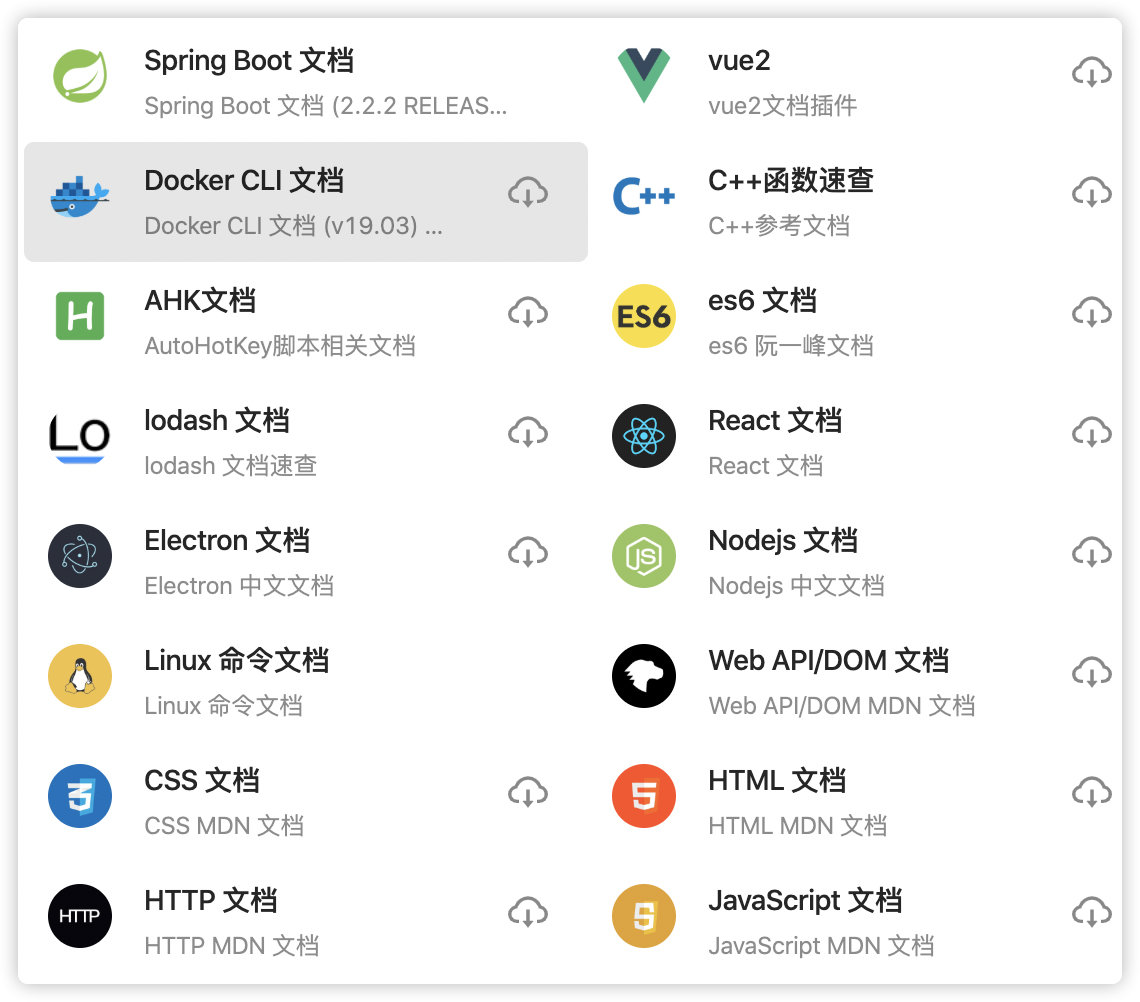
Task: Click description 'CSS MDN 文档'
Action: click(224, 825)
